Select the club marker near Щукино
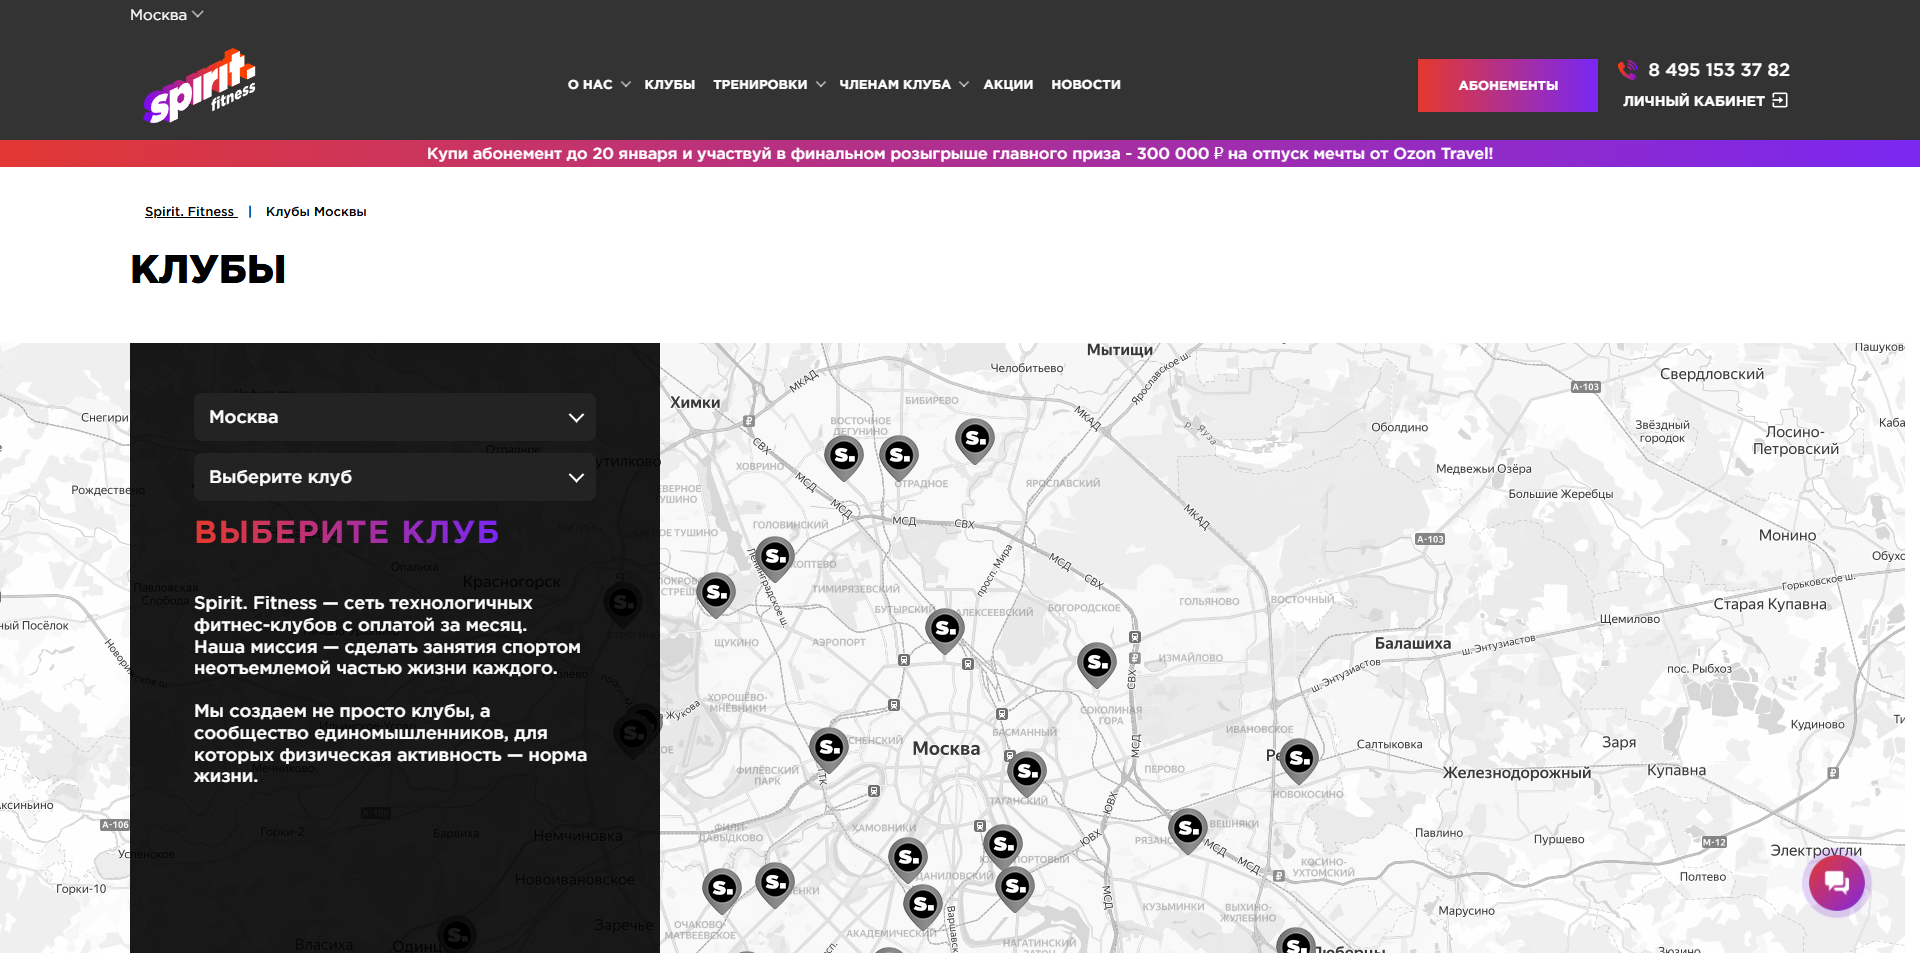Image resolution: width=1920 pixels, height=953 pixels. point(716,593)
